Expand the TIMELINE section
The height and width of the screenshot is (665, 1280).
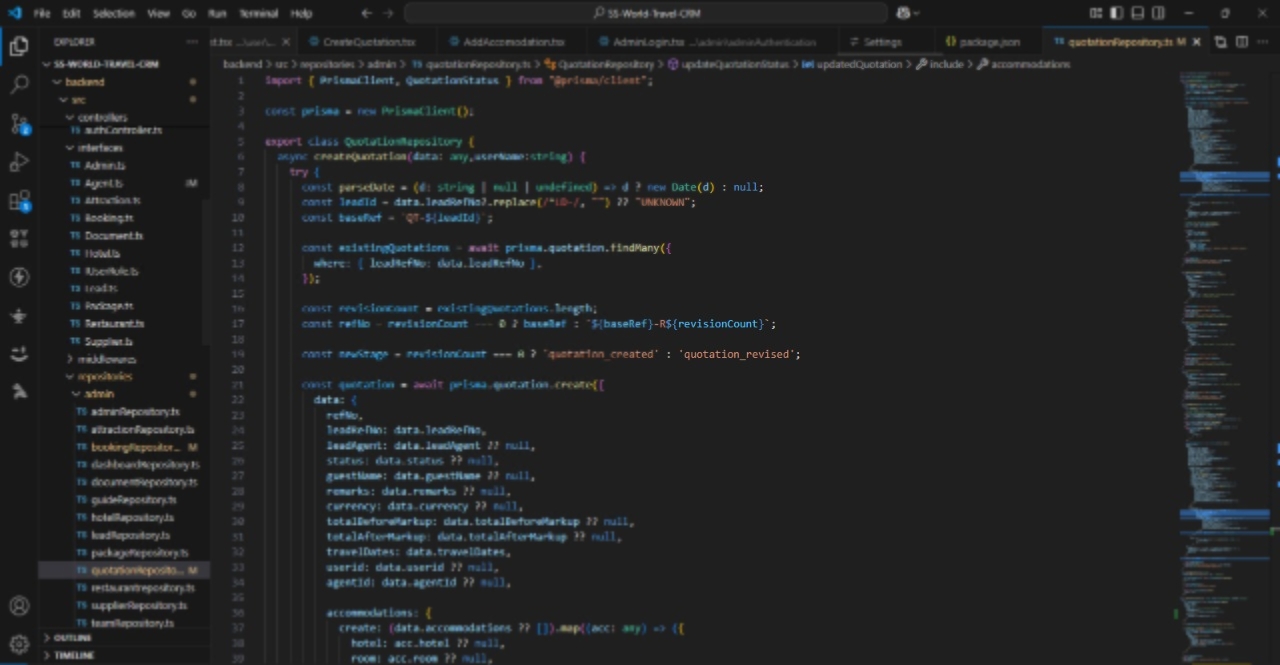(x=74, y=655)
